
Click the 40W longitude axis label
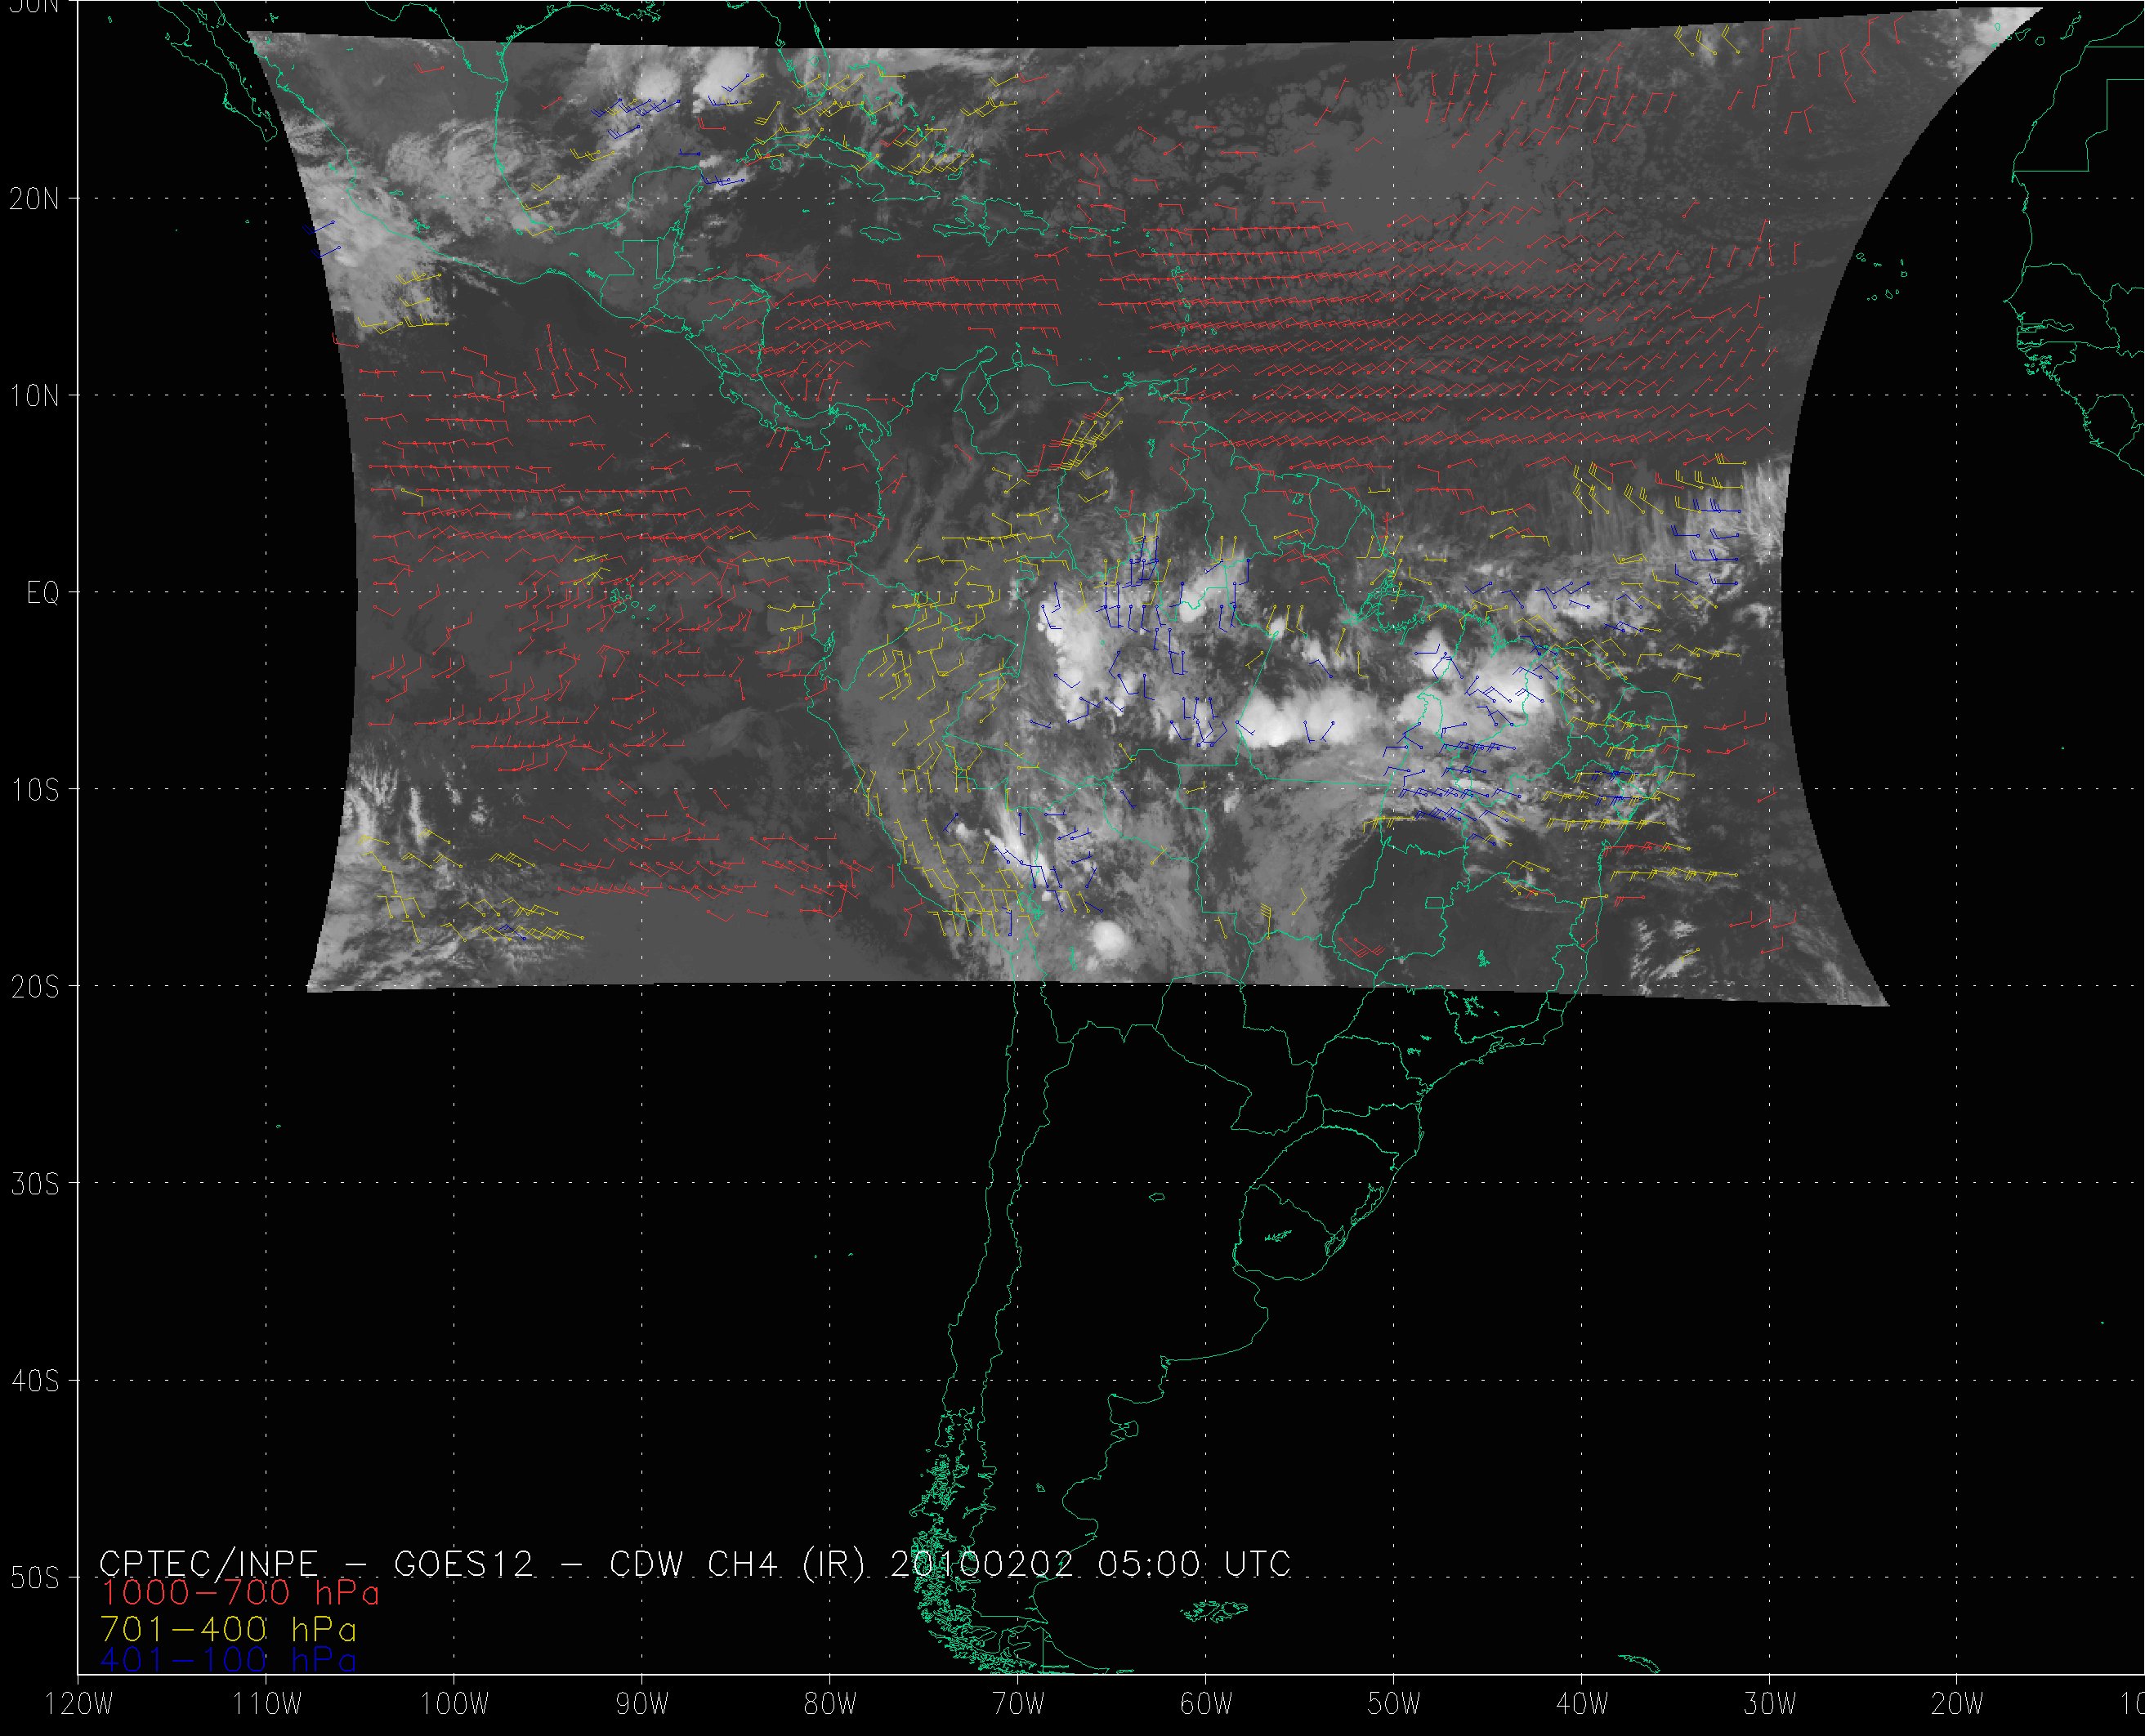tap(1582, 1704)
